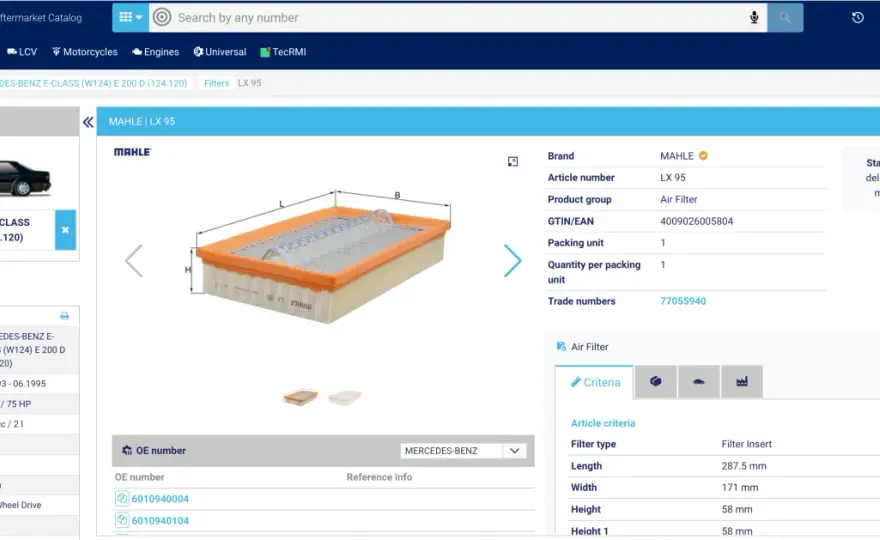The image size is (880, 540).
Task: Enlarge the product image
Action: pyautogui.click(x=512, y=162)
